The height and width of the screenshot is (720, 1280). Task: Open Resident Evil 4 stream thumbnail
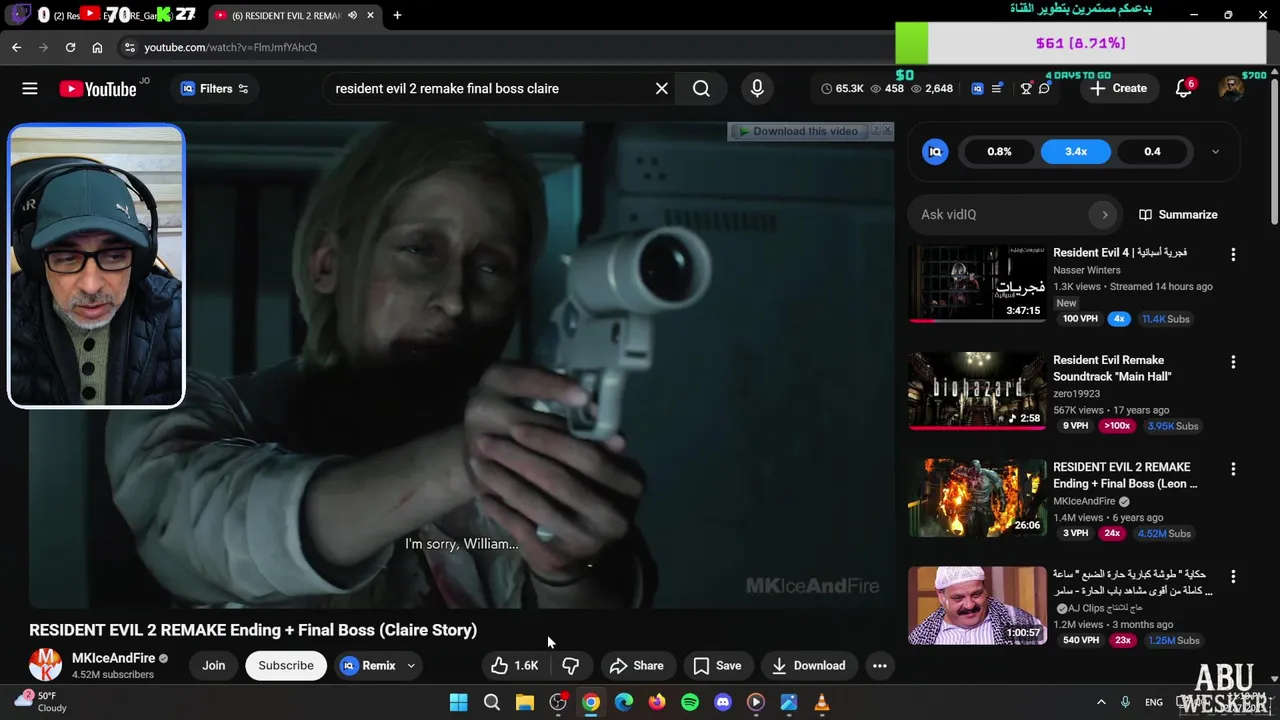[977, 284]
